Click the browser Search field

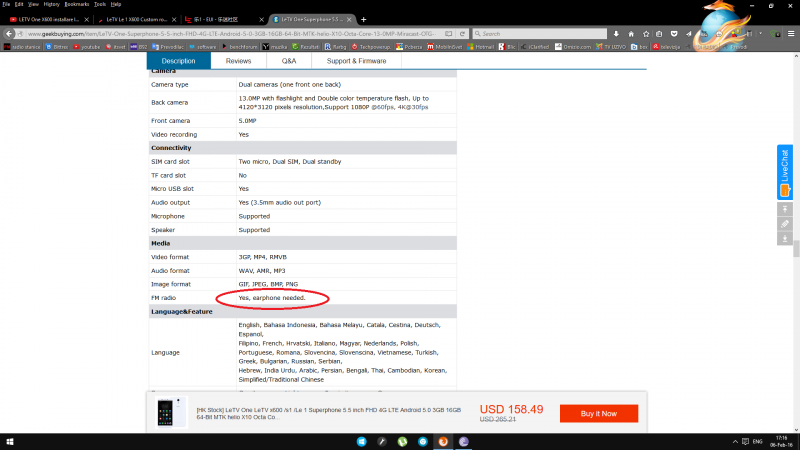[540, 34]
